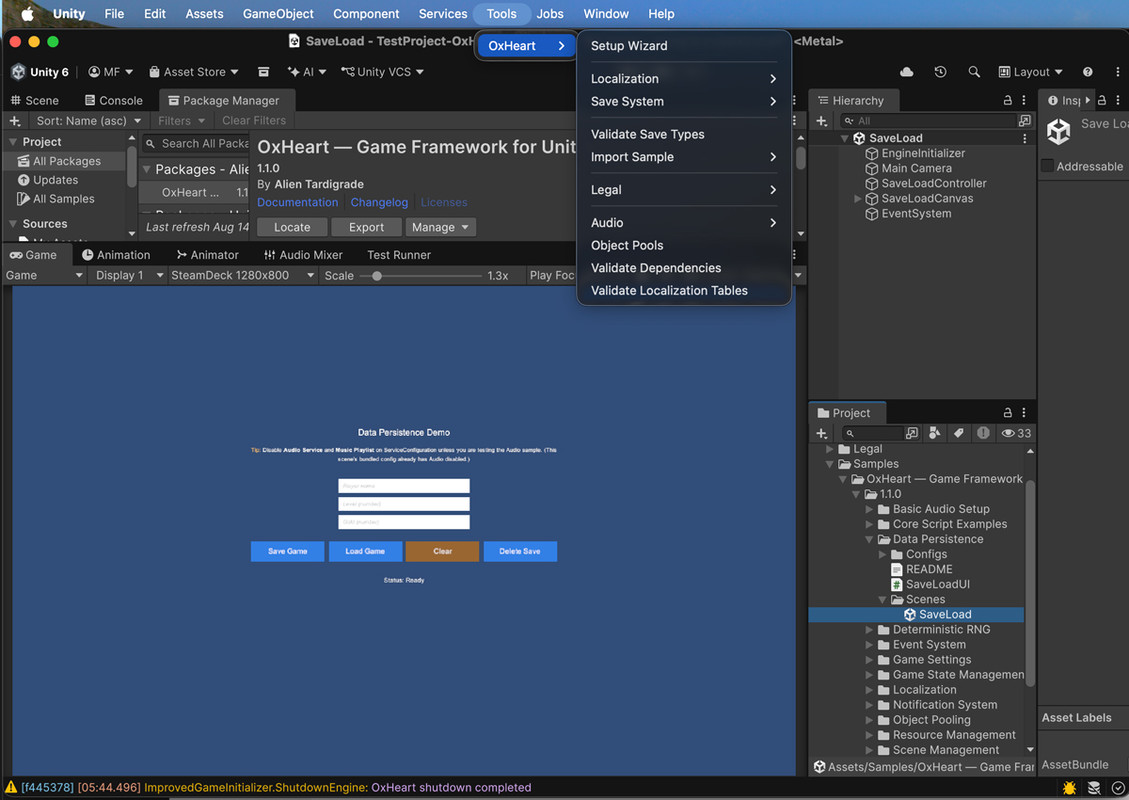This screenshot has height=800, width=1129.
Task: Open the Documentation link
Action: click(x=297, y=203)
